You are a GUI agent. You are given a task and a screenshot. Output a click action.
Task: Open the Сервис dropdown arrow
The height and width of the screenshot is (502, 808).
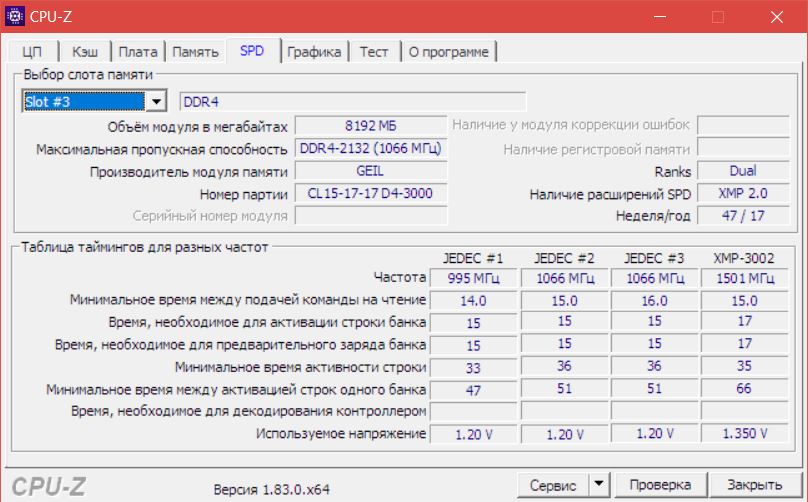[x=599, y=484]
